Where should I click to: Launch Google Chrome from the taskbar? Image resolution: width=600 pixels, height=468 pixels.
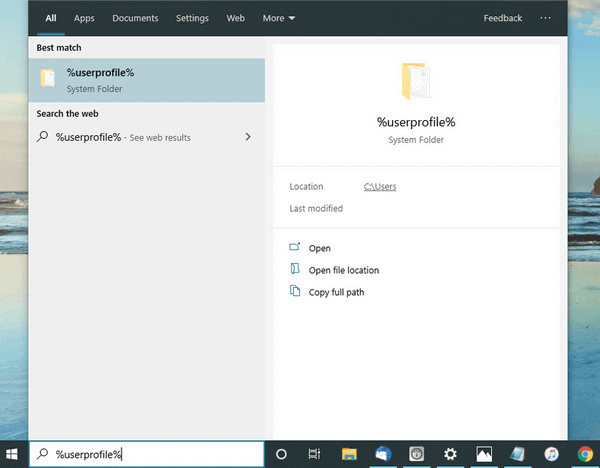pos(585,454)
